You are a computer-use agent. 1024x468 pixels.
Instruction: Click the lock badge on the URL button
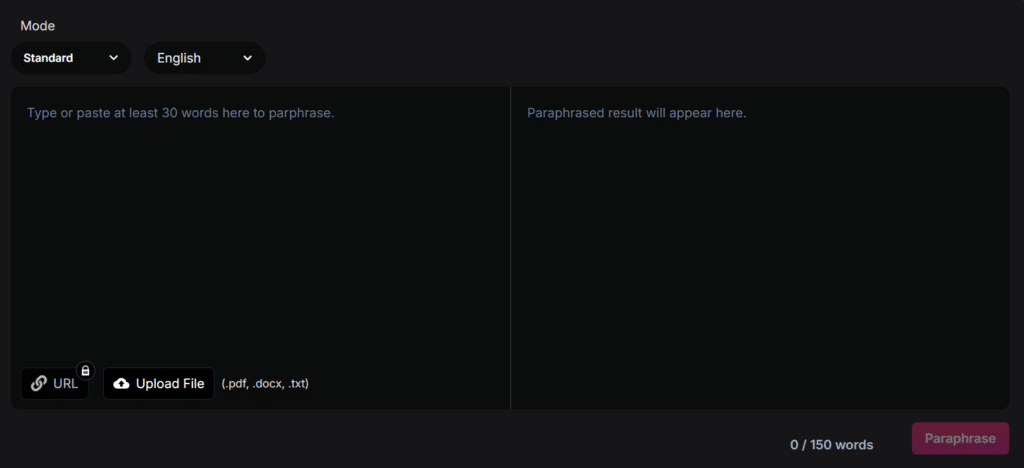click(x=85, y=371)
